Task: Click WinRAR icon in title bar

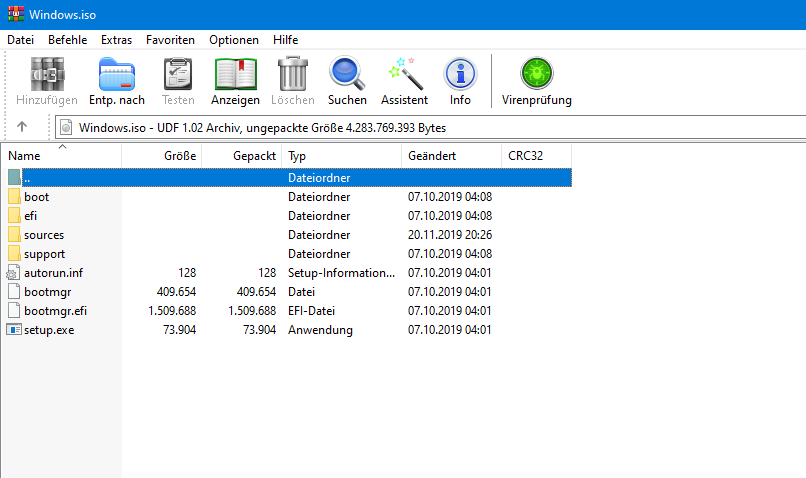Action: 15,14
